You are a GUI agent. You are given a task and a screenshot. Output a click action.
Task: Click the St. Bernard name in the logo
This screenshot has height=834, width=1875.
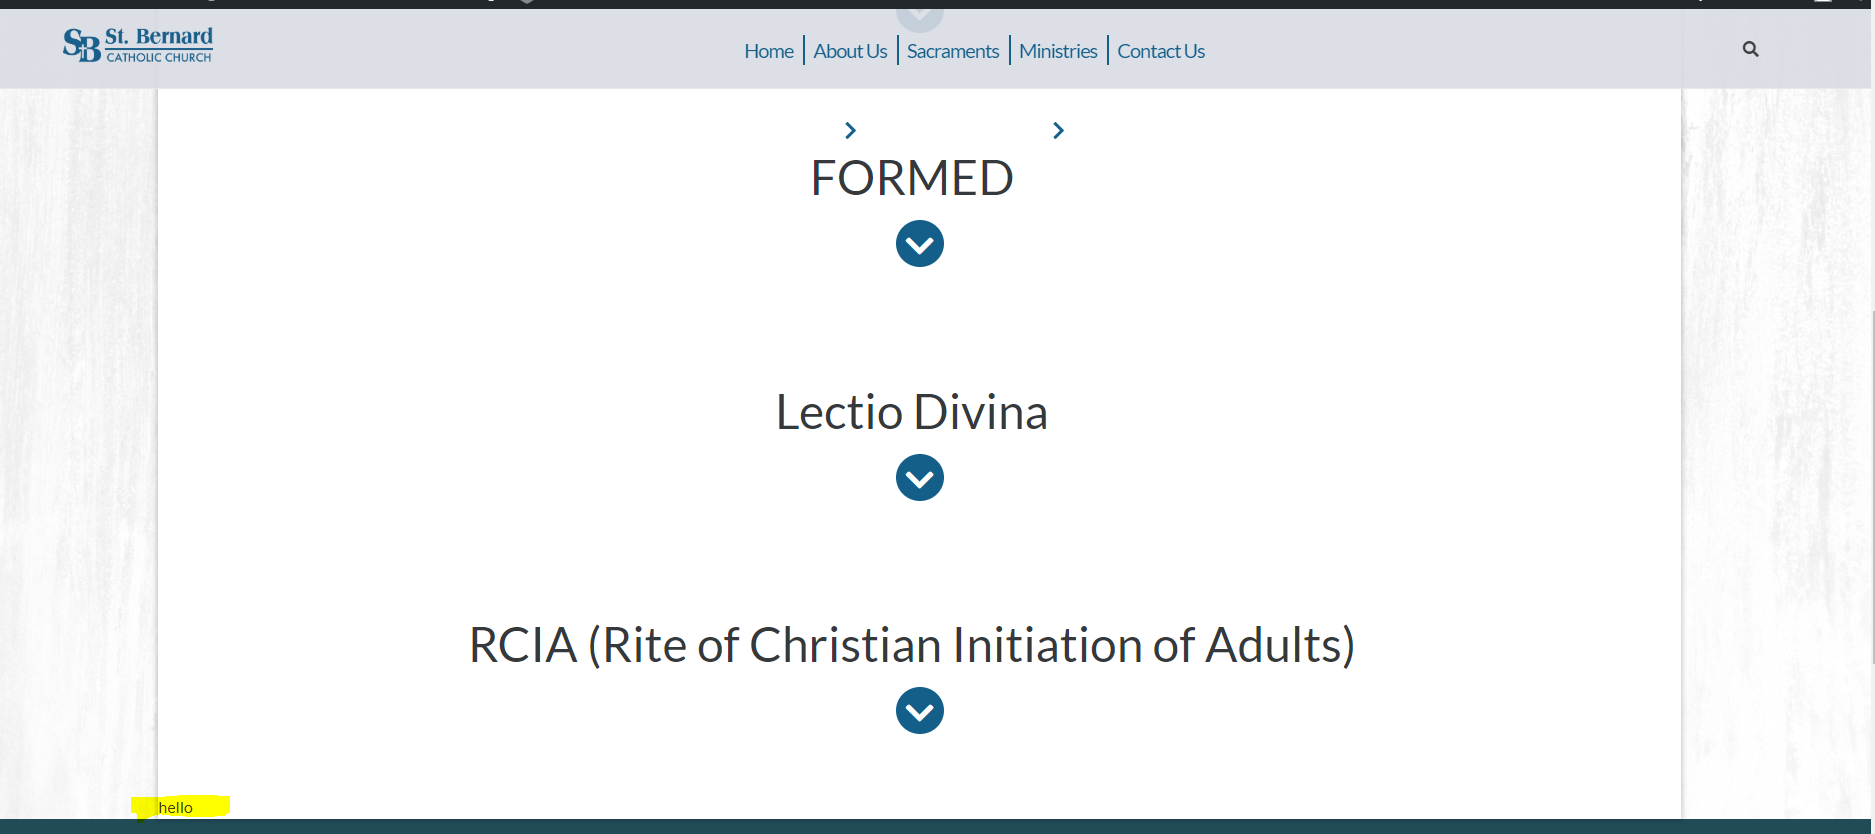pos(159,37)
